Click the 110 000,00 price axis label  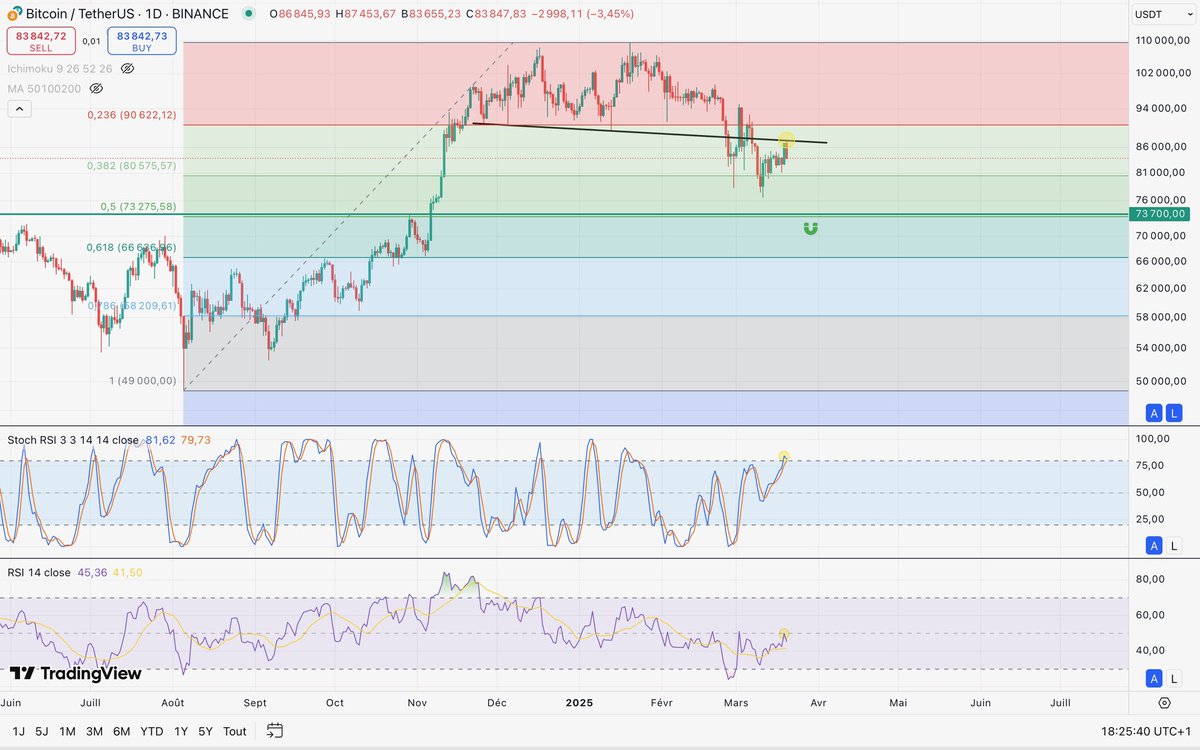pos(1160,40)
